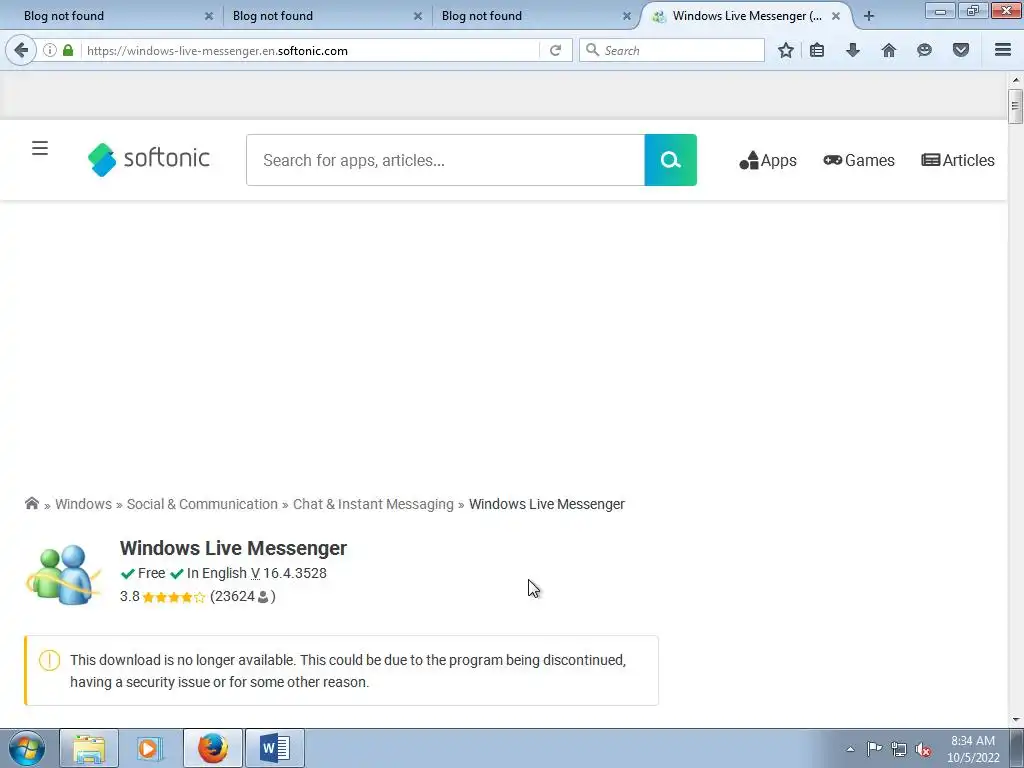Click the Show desktop strip beside the clock
Image resolution: width=1024 pixels, height=768 pixels.
coord(1017,748)
